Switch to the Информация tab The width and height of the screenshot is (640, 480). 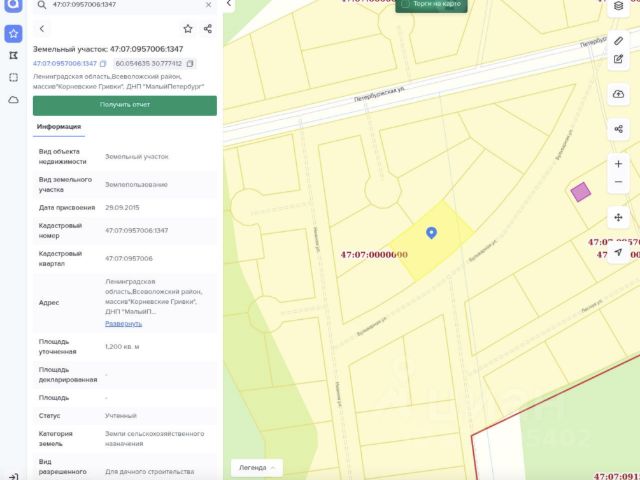pos(59,127)
